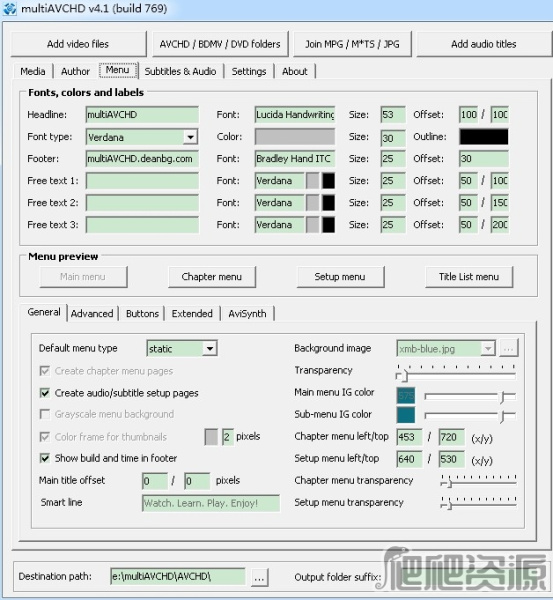Pick the gray font Color swatch
The image size is (553, 600).
point(295,137)
